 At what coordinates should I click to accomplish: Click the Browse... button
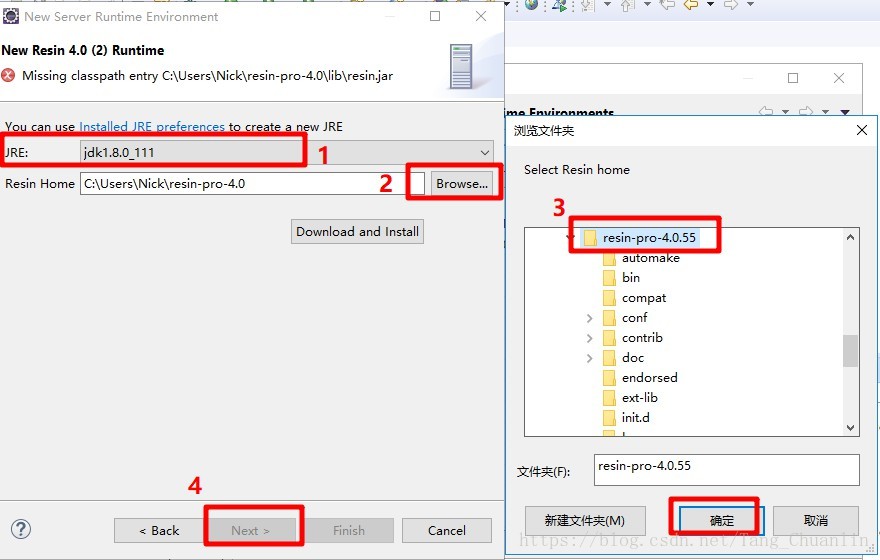[x=462, y=183]
